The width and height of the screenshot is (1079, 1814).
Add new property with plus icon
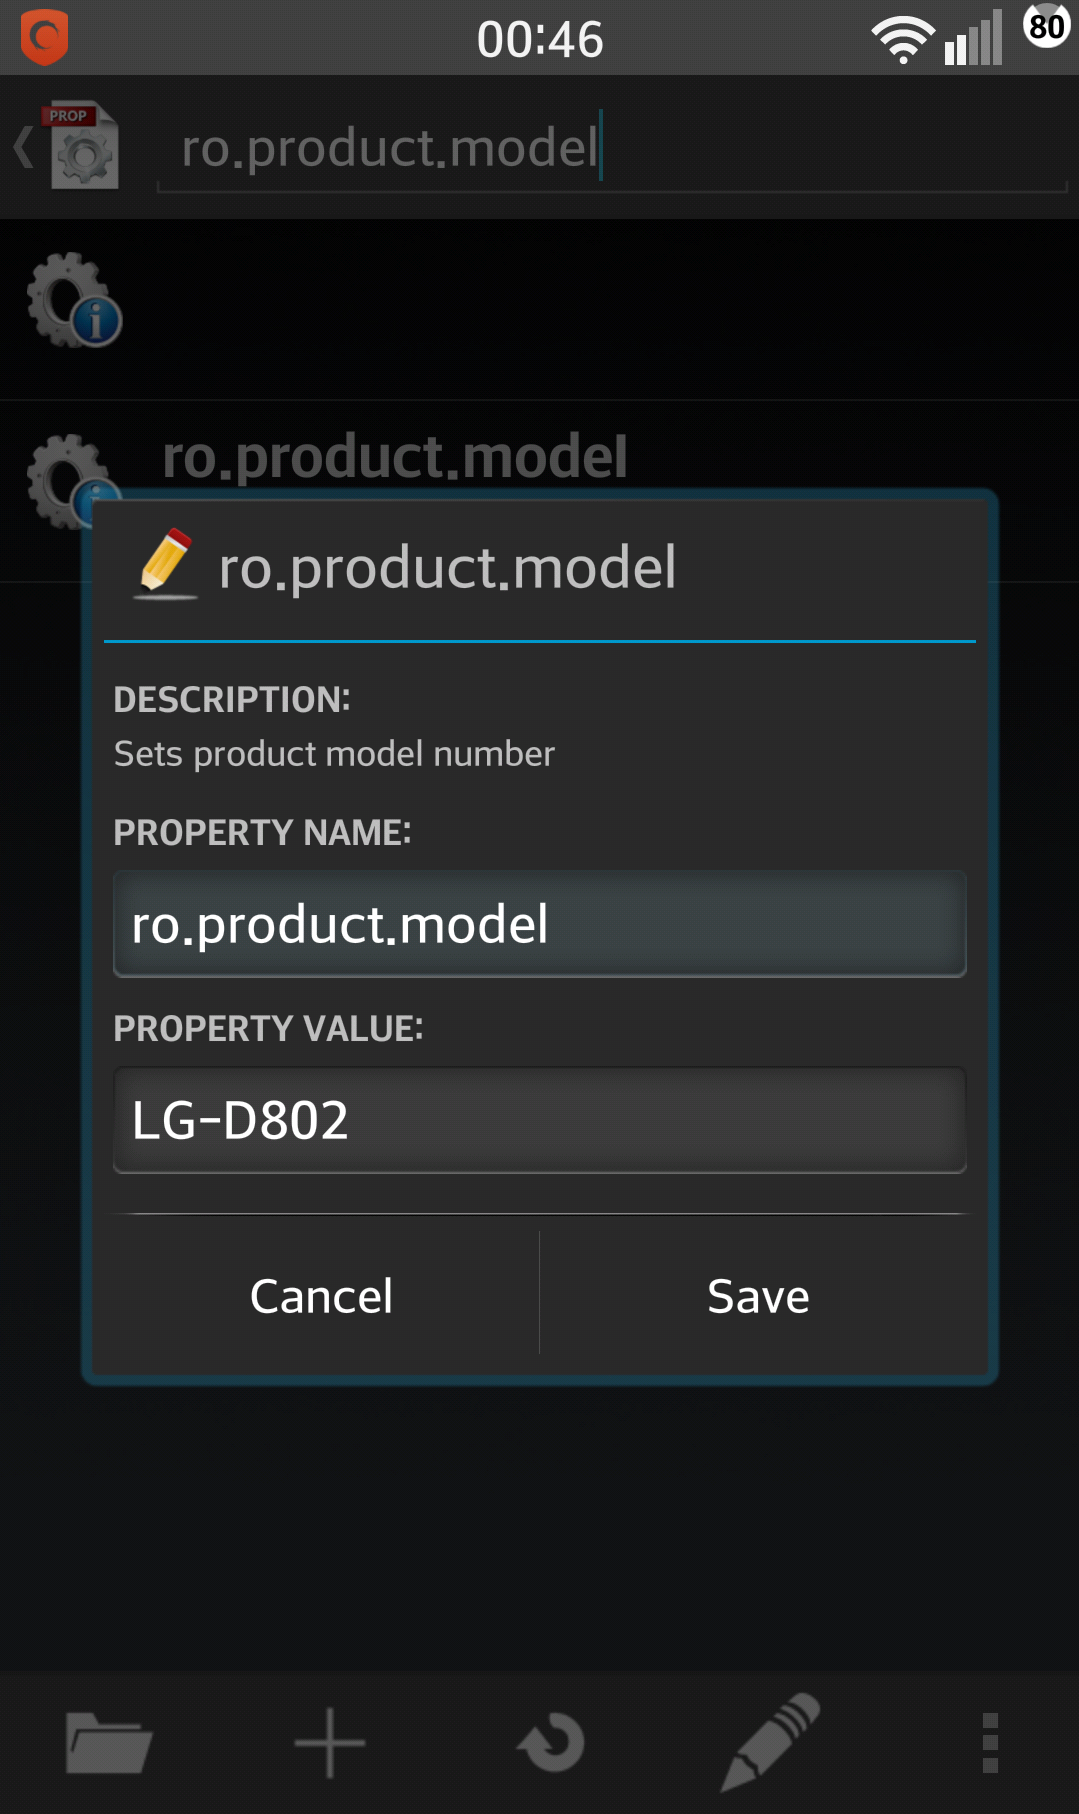329,1743
